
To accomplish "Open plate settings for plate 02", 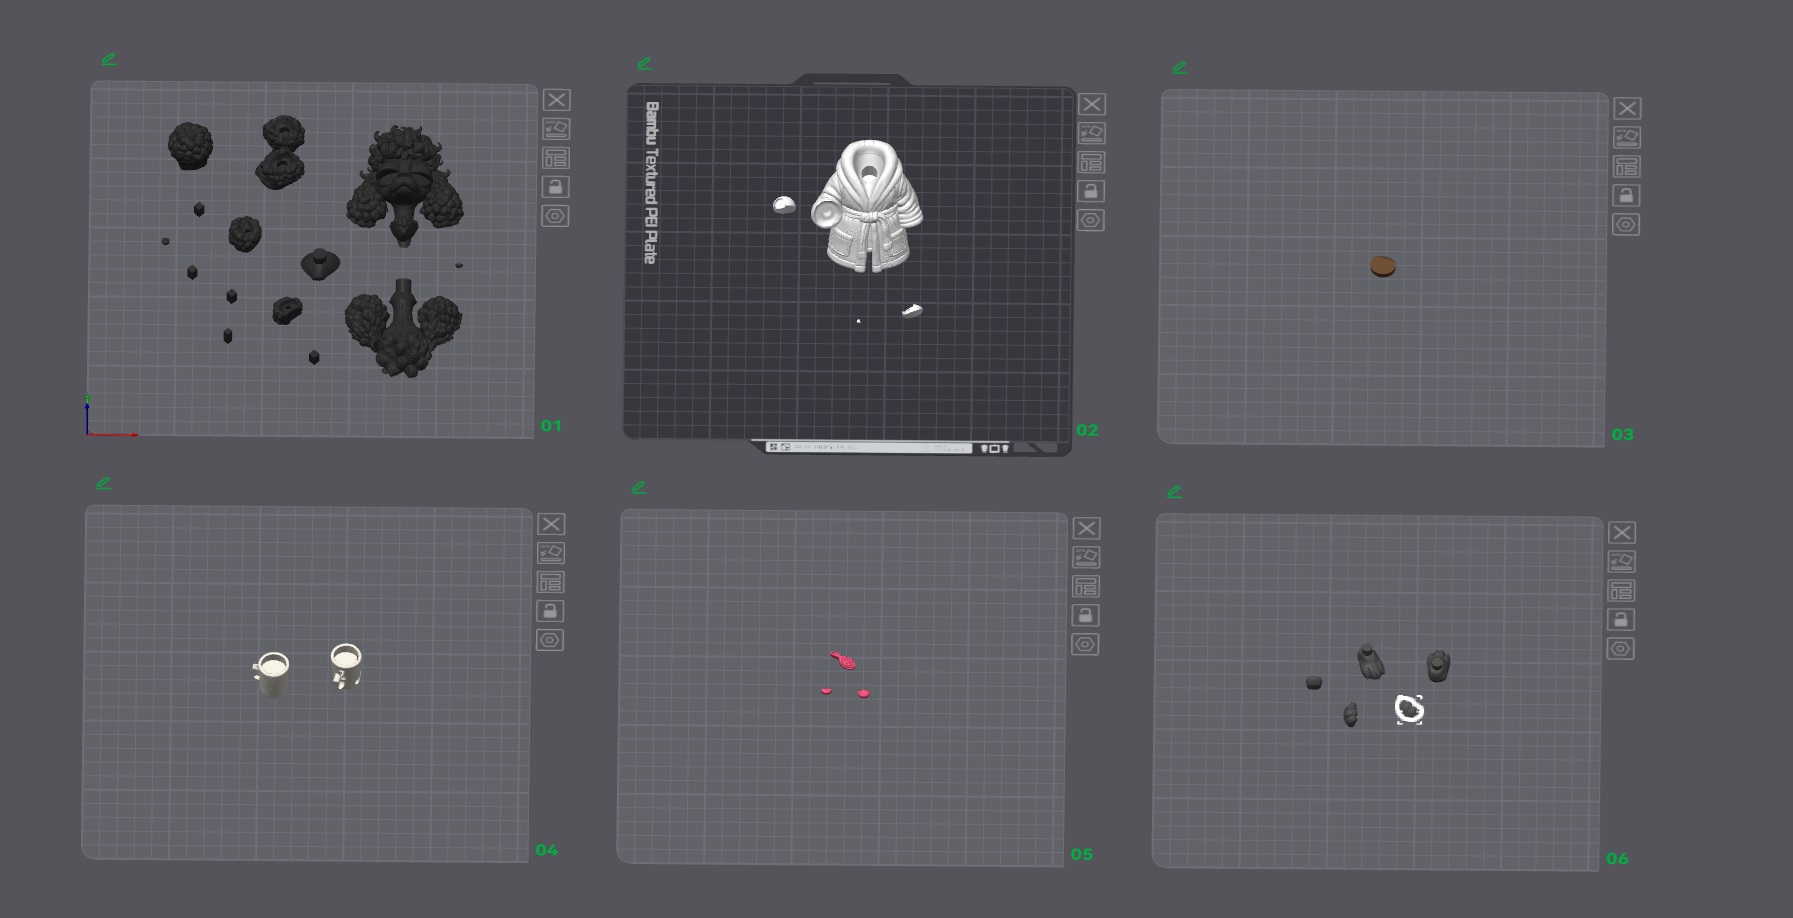I will pyautogui.click(x=1090, y=220).
